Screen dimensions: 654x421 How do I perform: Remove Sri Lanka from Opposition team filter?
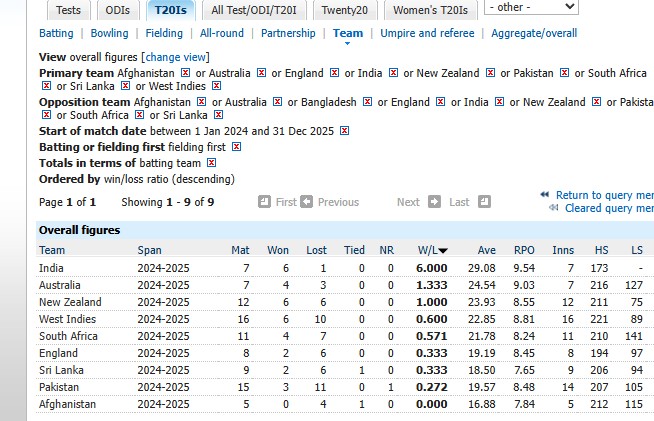tap(218, 115)
